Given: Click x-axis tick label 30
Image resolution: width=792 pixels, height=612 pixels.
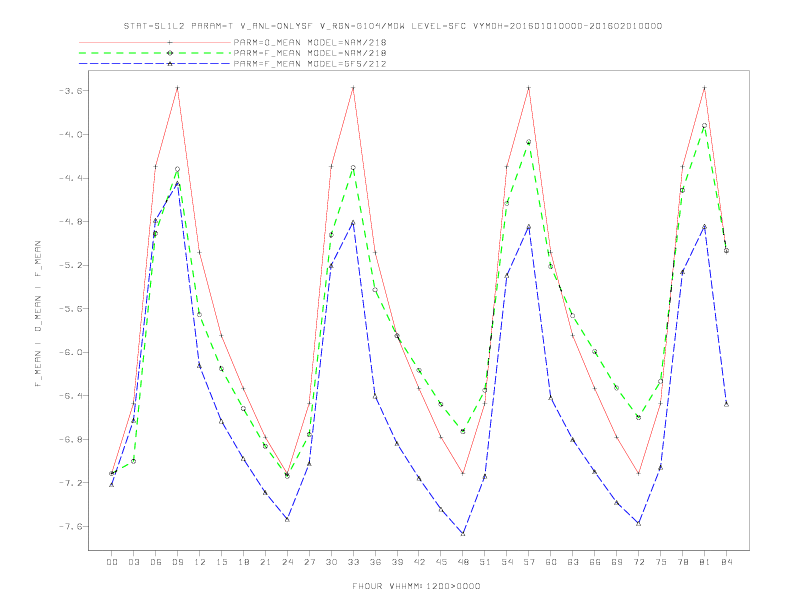Looking at the screenshot, I should (x=331, y=562).
